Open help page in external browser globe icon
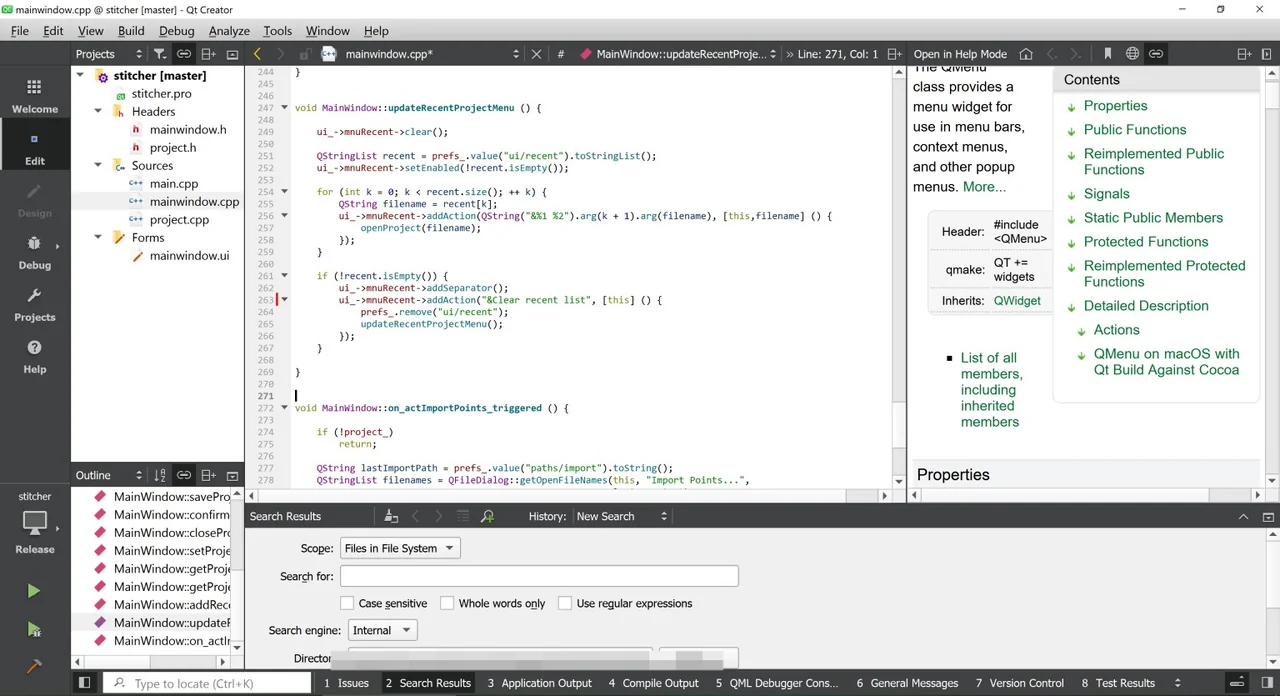Screen dimensions: 1280x696 1132,54
